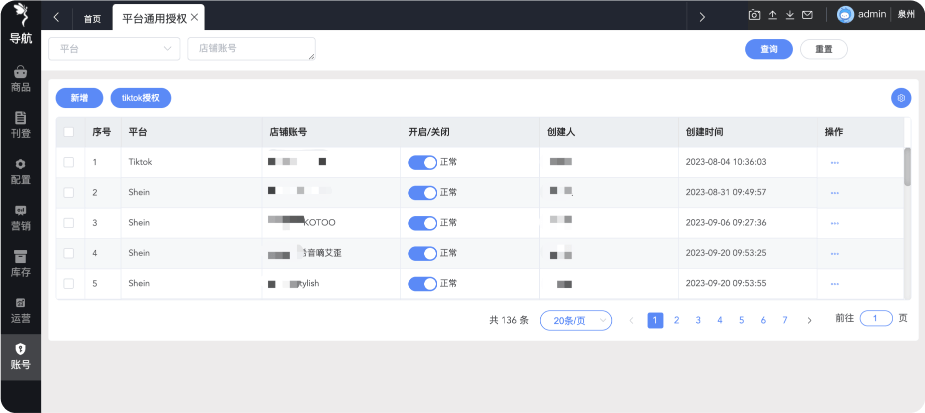The height and width of the screenshot is (413, 925).
Task: Expand the 平台 platform dropdown filter
Action: point(114,48)
